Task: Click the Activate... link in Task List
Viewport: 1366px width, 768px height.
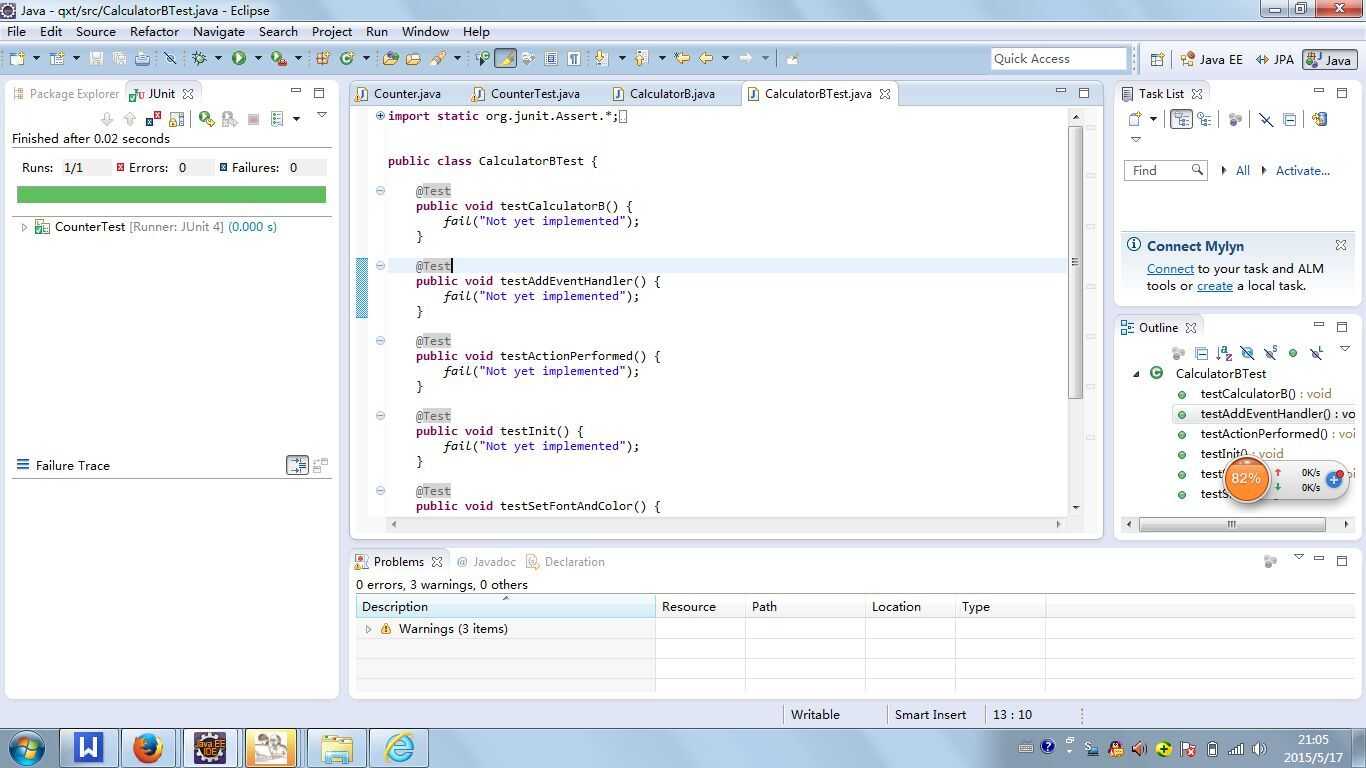Action: [1302, 171]
